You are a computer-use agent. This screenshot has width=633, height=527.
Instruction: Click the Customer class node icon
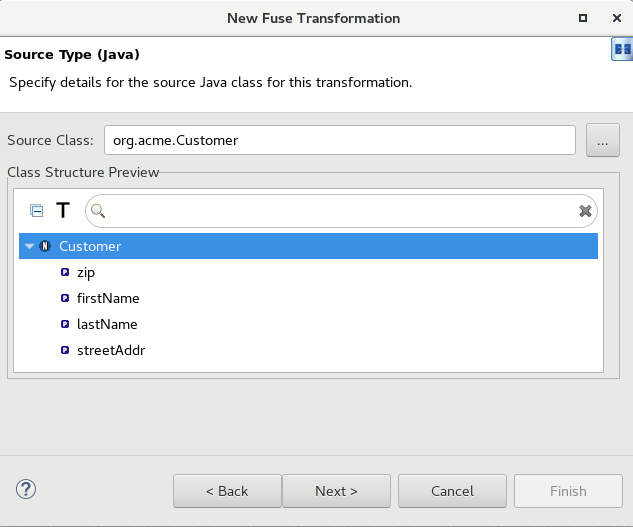[x=45, y=246]
